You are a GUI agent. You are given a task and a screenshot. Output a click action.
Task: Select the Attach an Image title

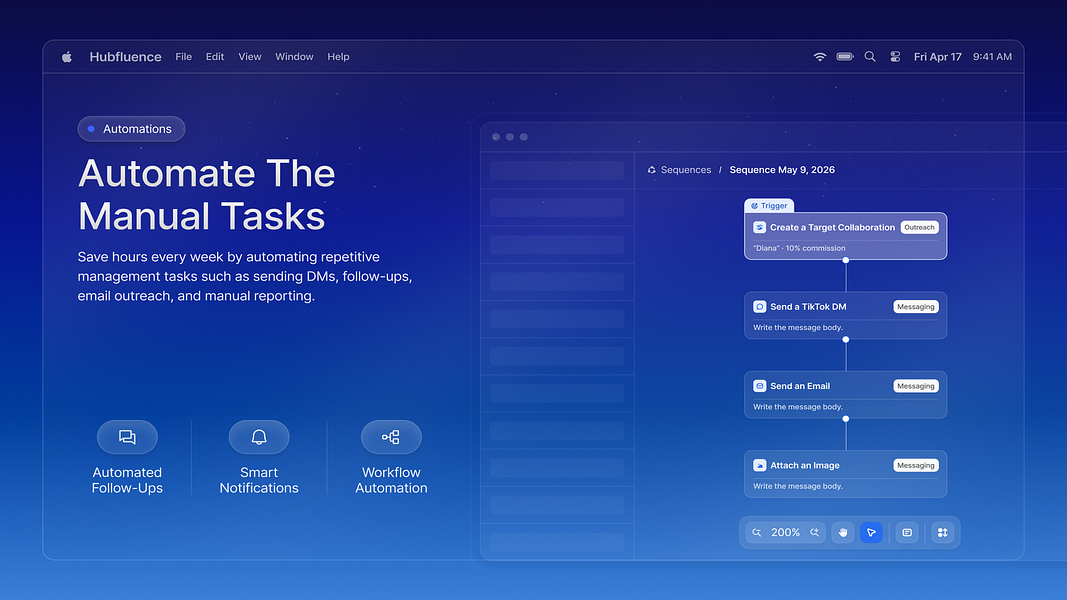(805, 465)
